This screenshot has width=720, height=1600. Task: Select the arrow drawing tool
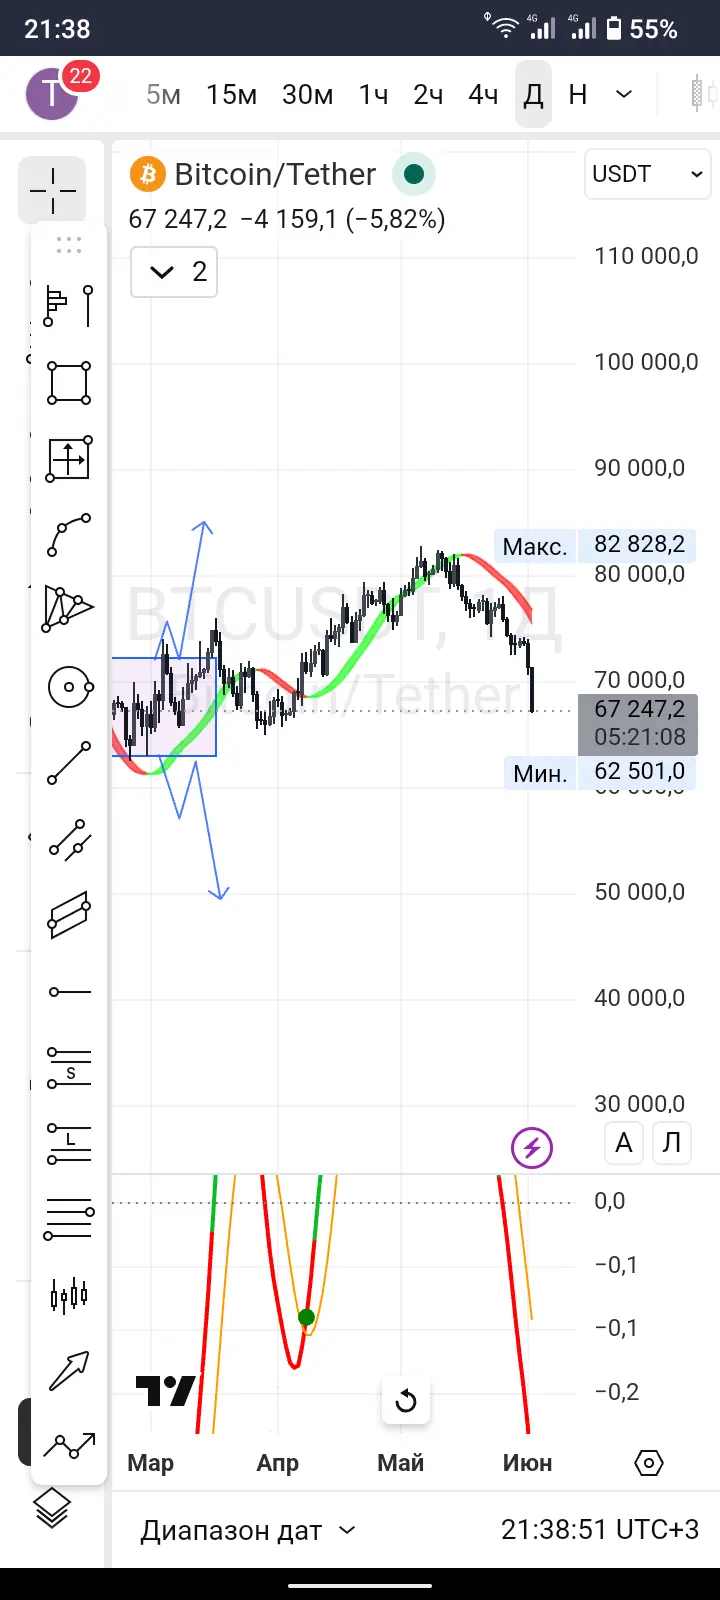(70, 1371)
